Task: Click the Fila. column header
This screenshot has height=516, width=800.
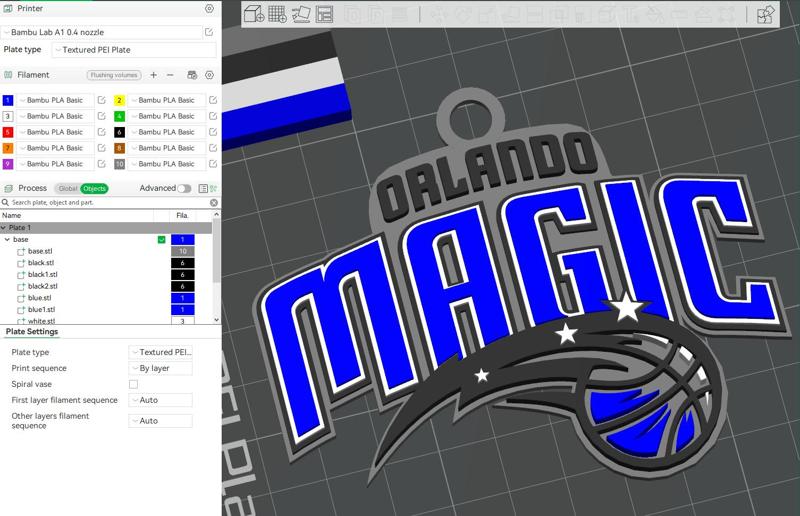Action: [x=182, y=215]
